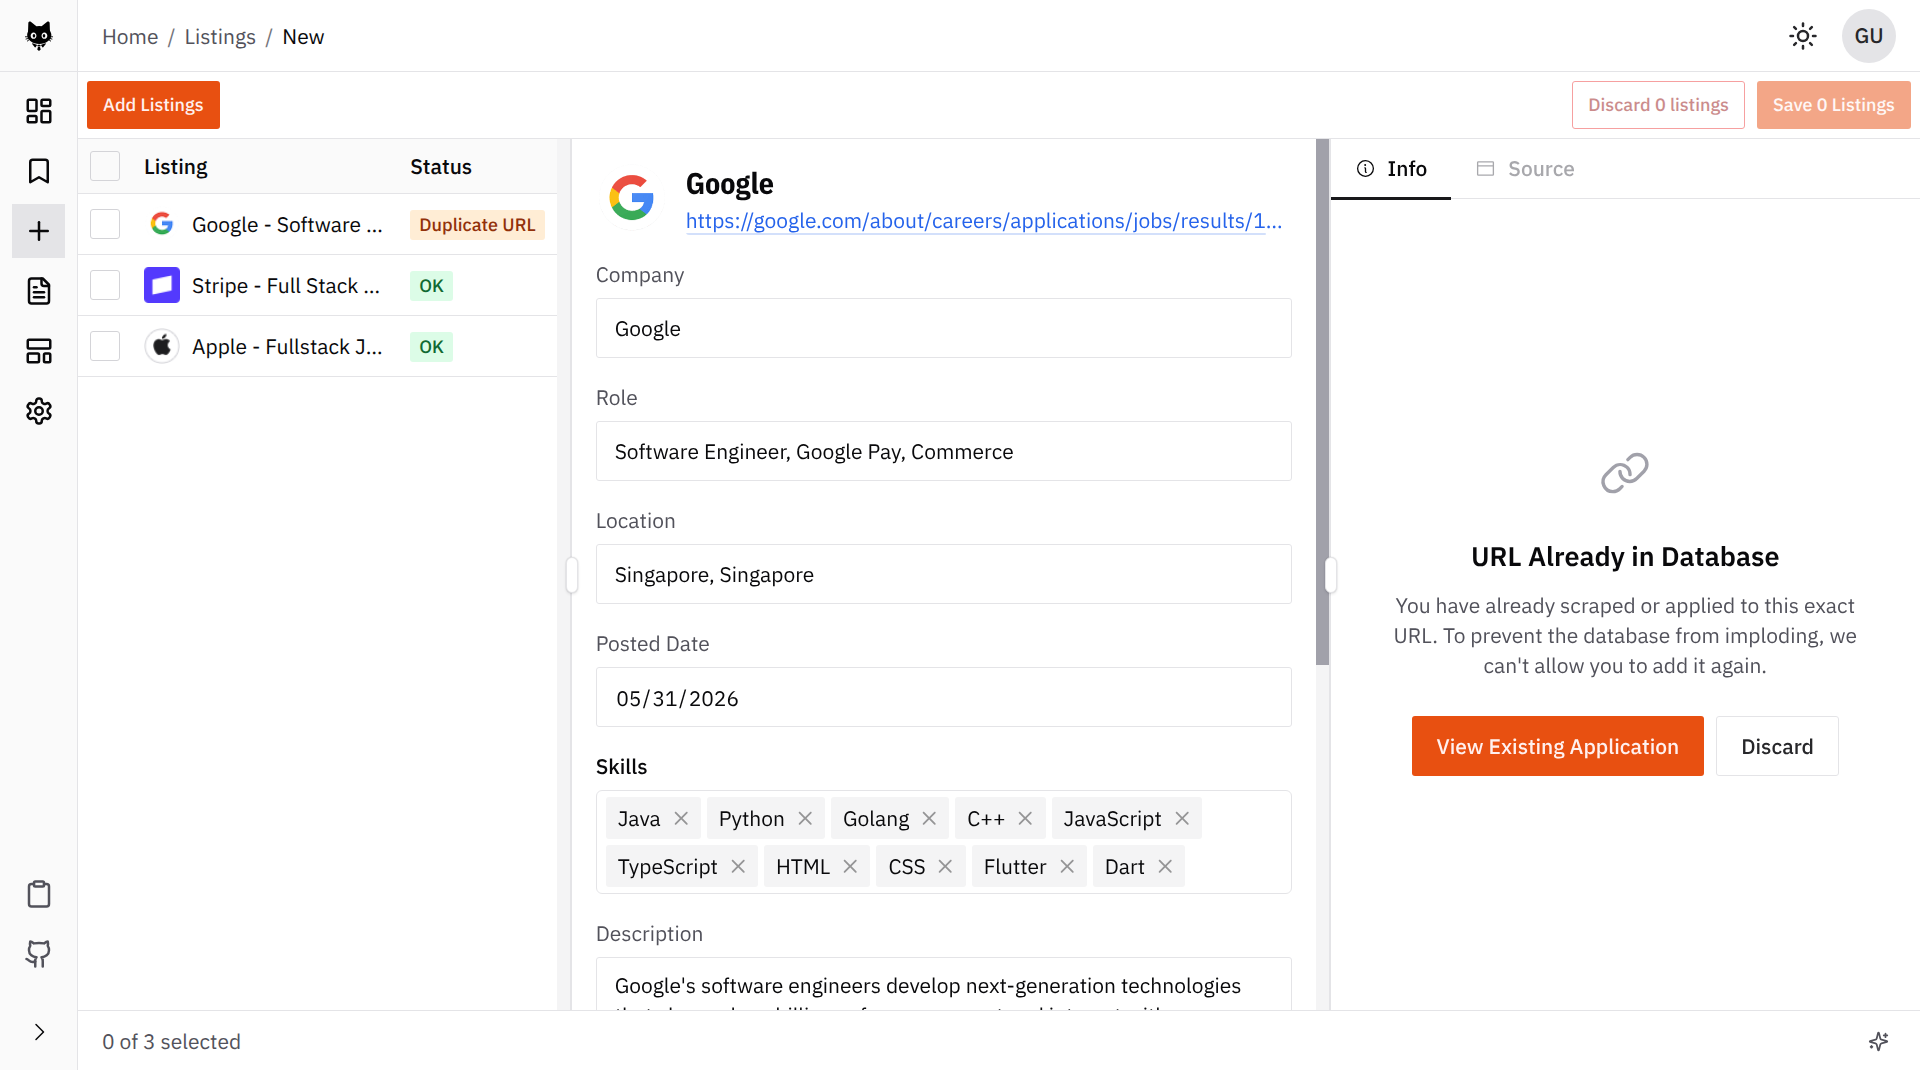Click the chain link icon in Info panel
The height and width of the screenshot is (1070, 1920).
pyautogui.click(x=1624, y=473)
